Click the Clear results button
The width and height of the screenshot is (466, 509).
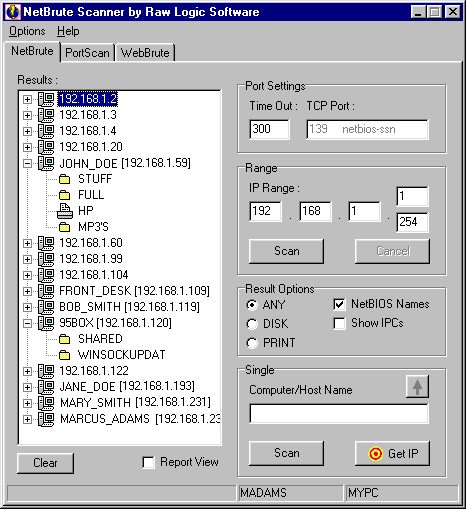45,463
